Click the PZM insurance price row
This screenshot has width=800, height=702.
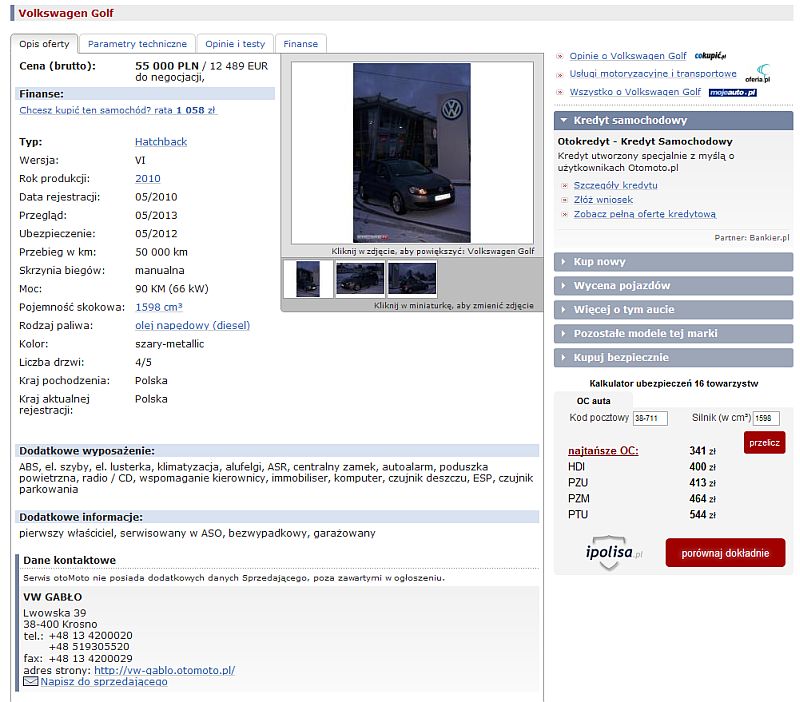pyautogui.click(x=642, y=498)
